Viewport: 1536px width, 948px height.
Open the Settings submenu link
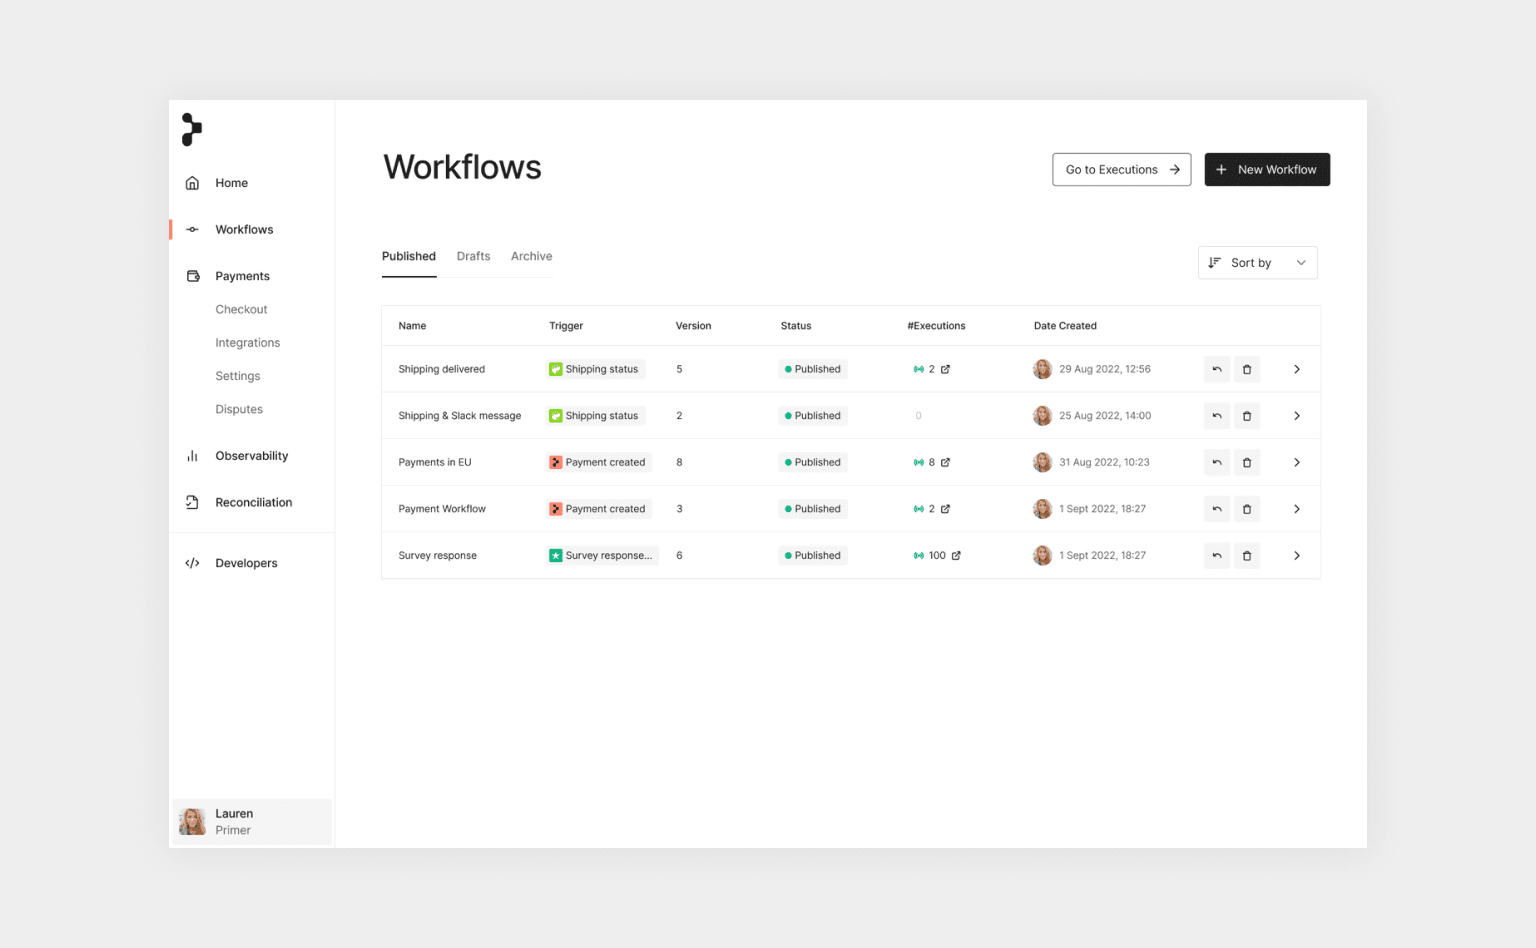click(x=237, y=376)
